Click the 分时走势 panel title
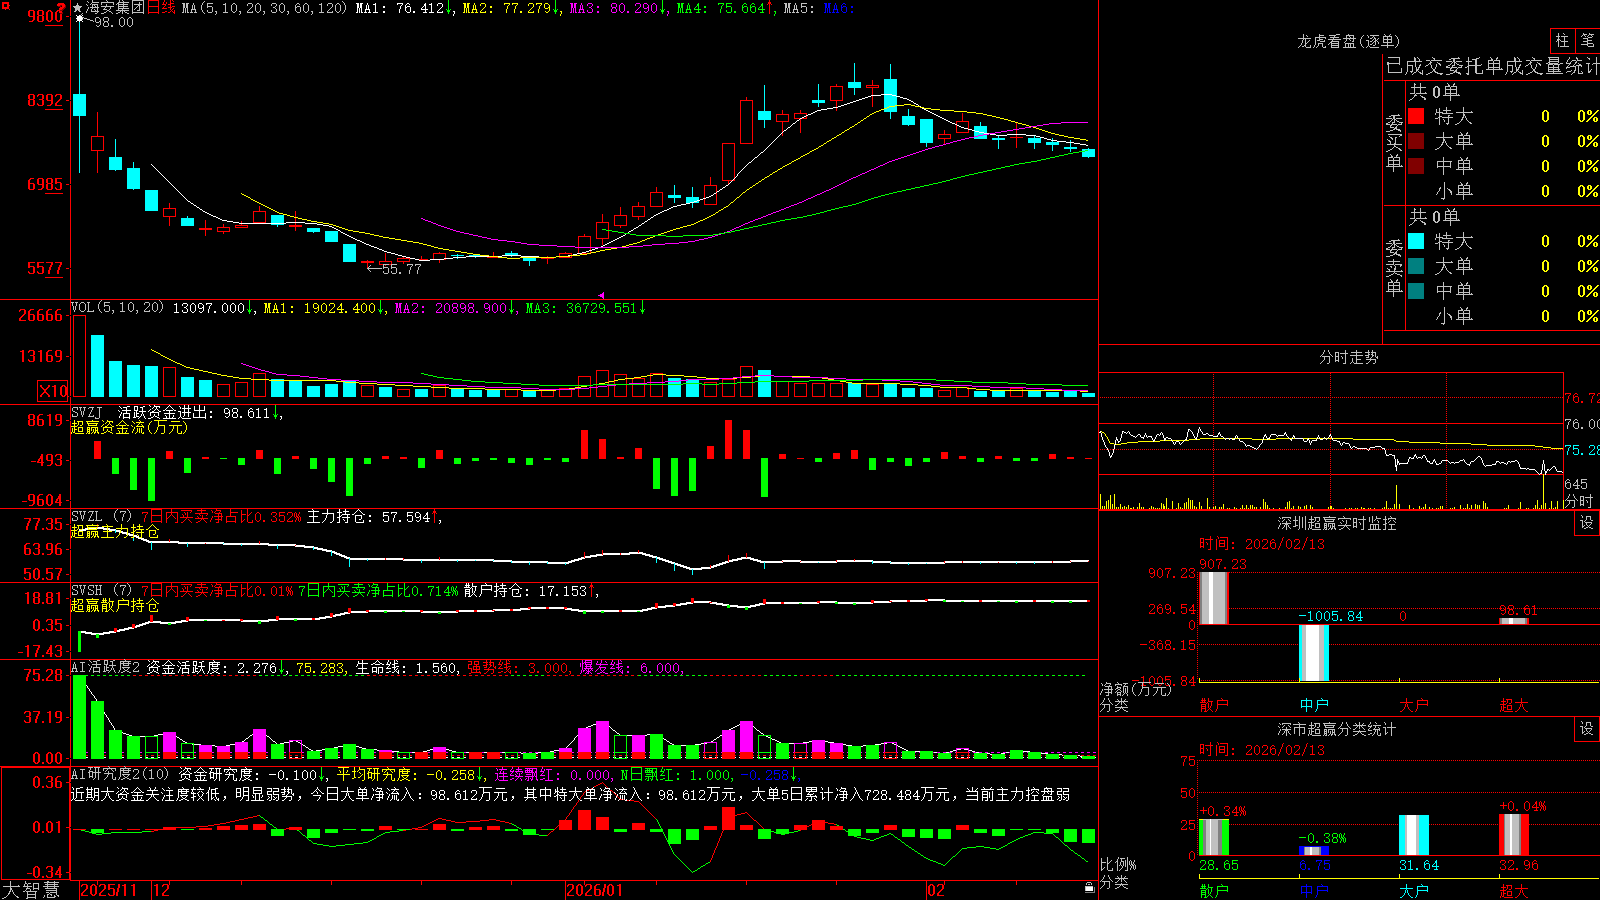This screenshot has height=900, width=1600. [x=1349, y=357]
